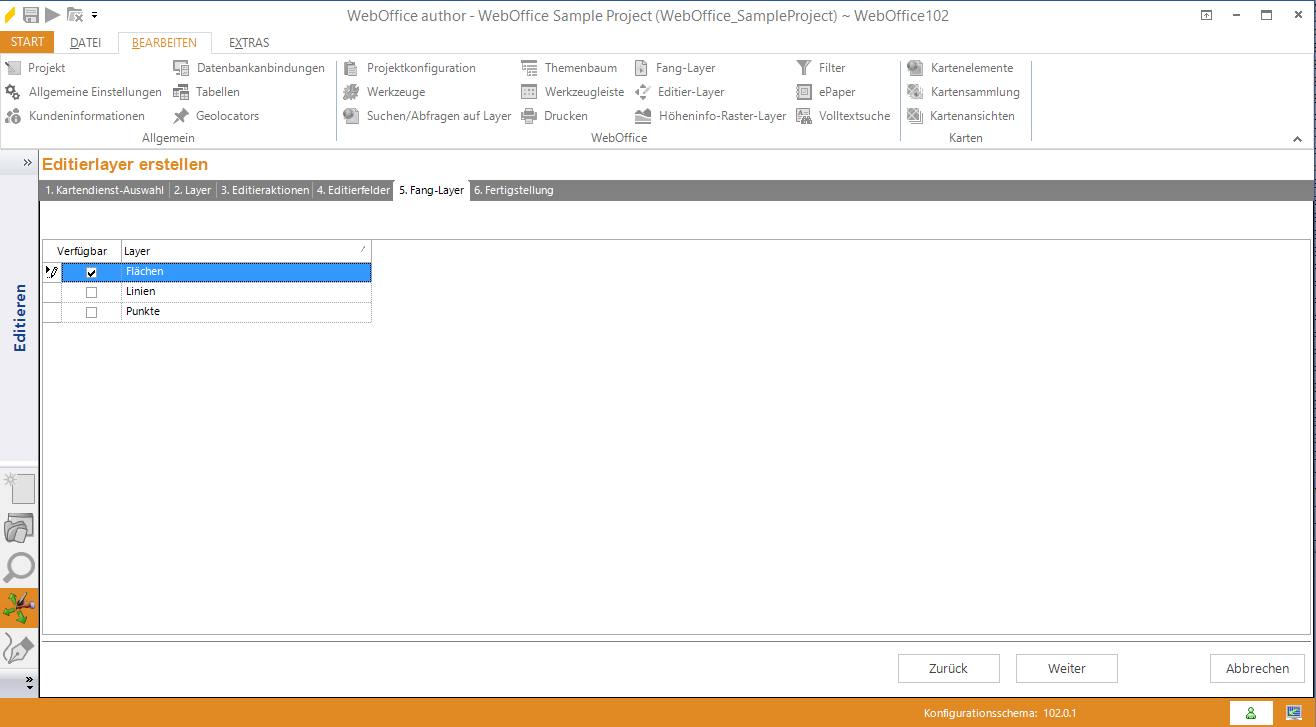Open the Themenbaum icon

click(529, 68)
